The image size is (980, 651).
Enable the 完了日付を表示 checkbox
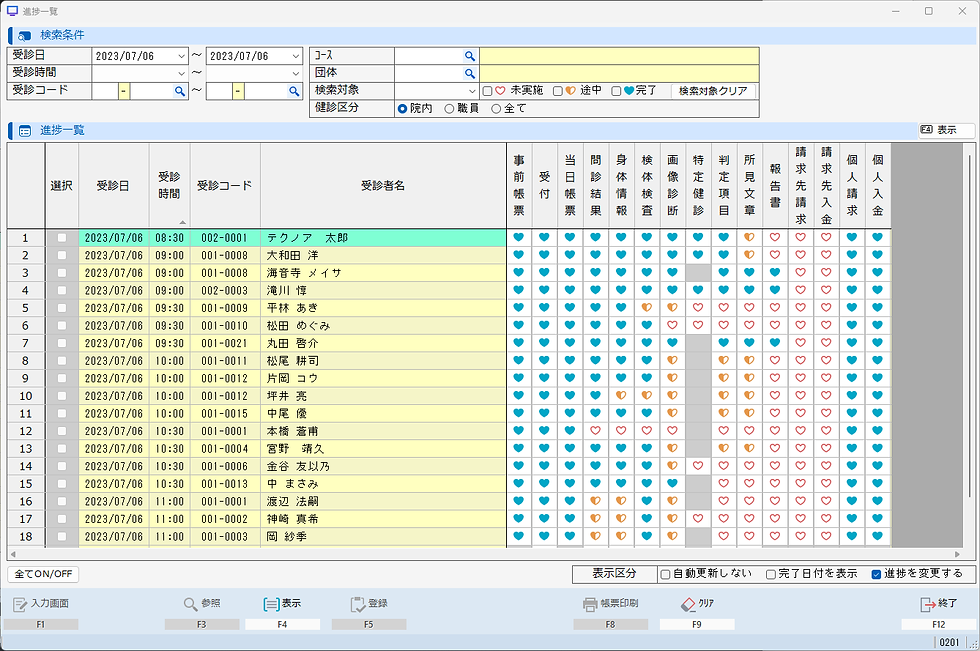tap(771, 574)
